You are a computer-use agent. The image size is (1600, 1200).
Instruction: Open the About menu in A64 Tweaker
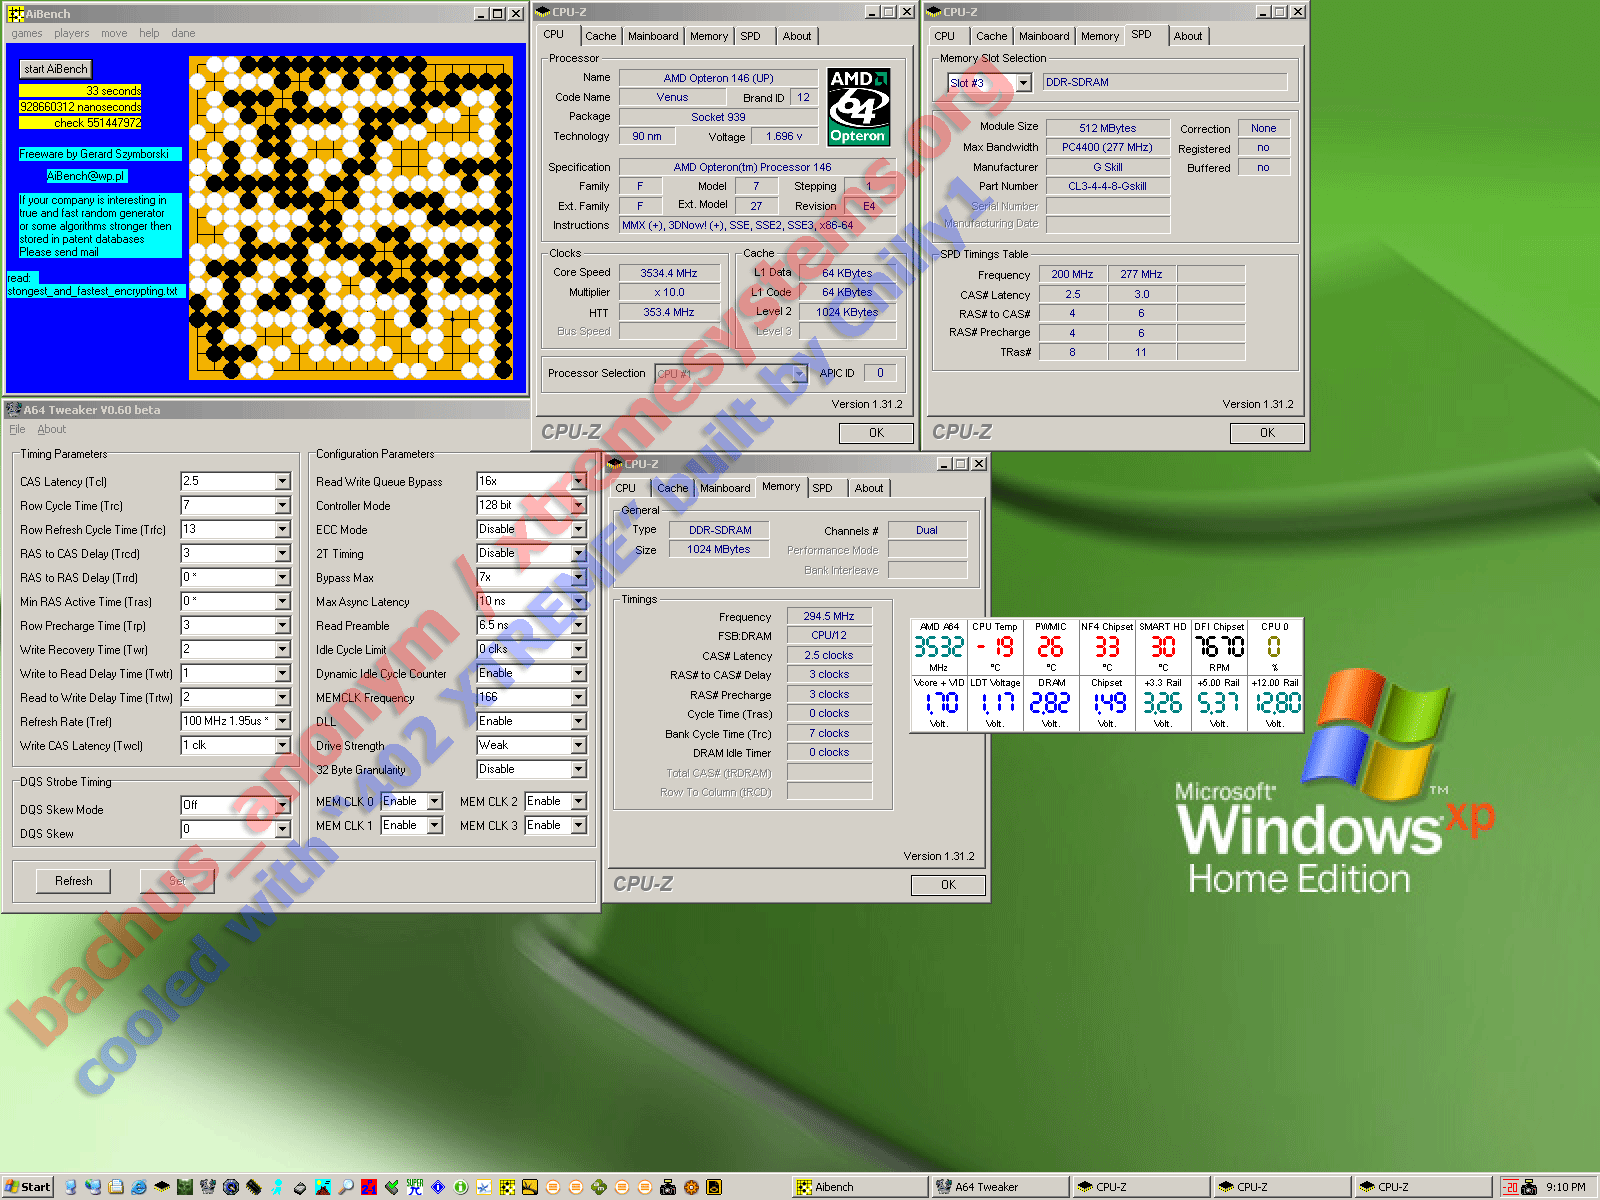(x=52, y=429)
